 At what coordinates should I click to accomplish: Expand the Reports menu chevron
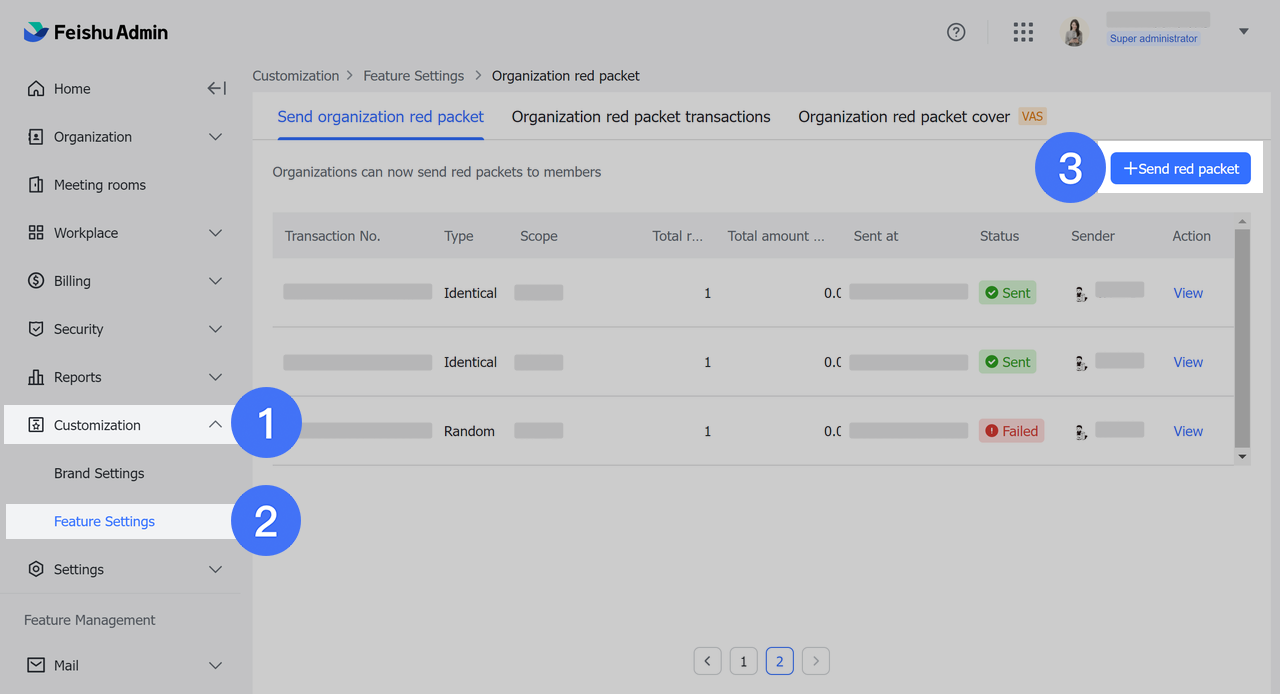pos(215,377)
